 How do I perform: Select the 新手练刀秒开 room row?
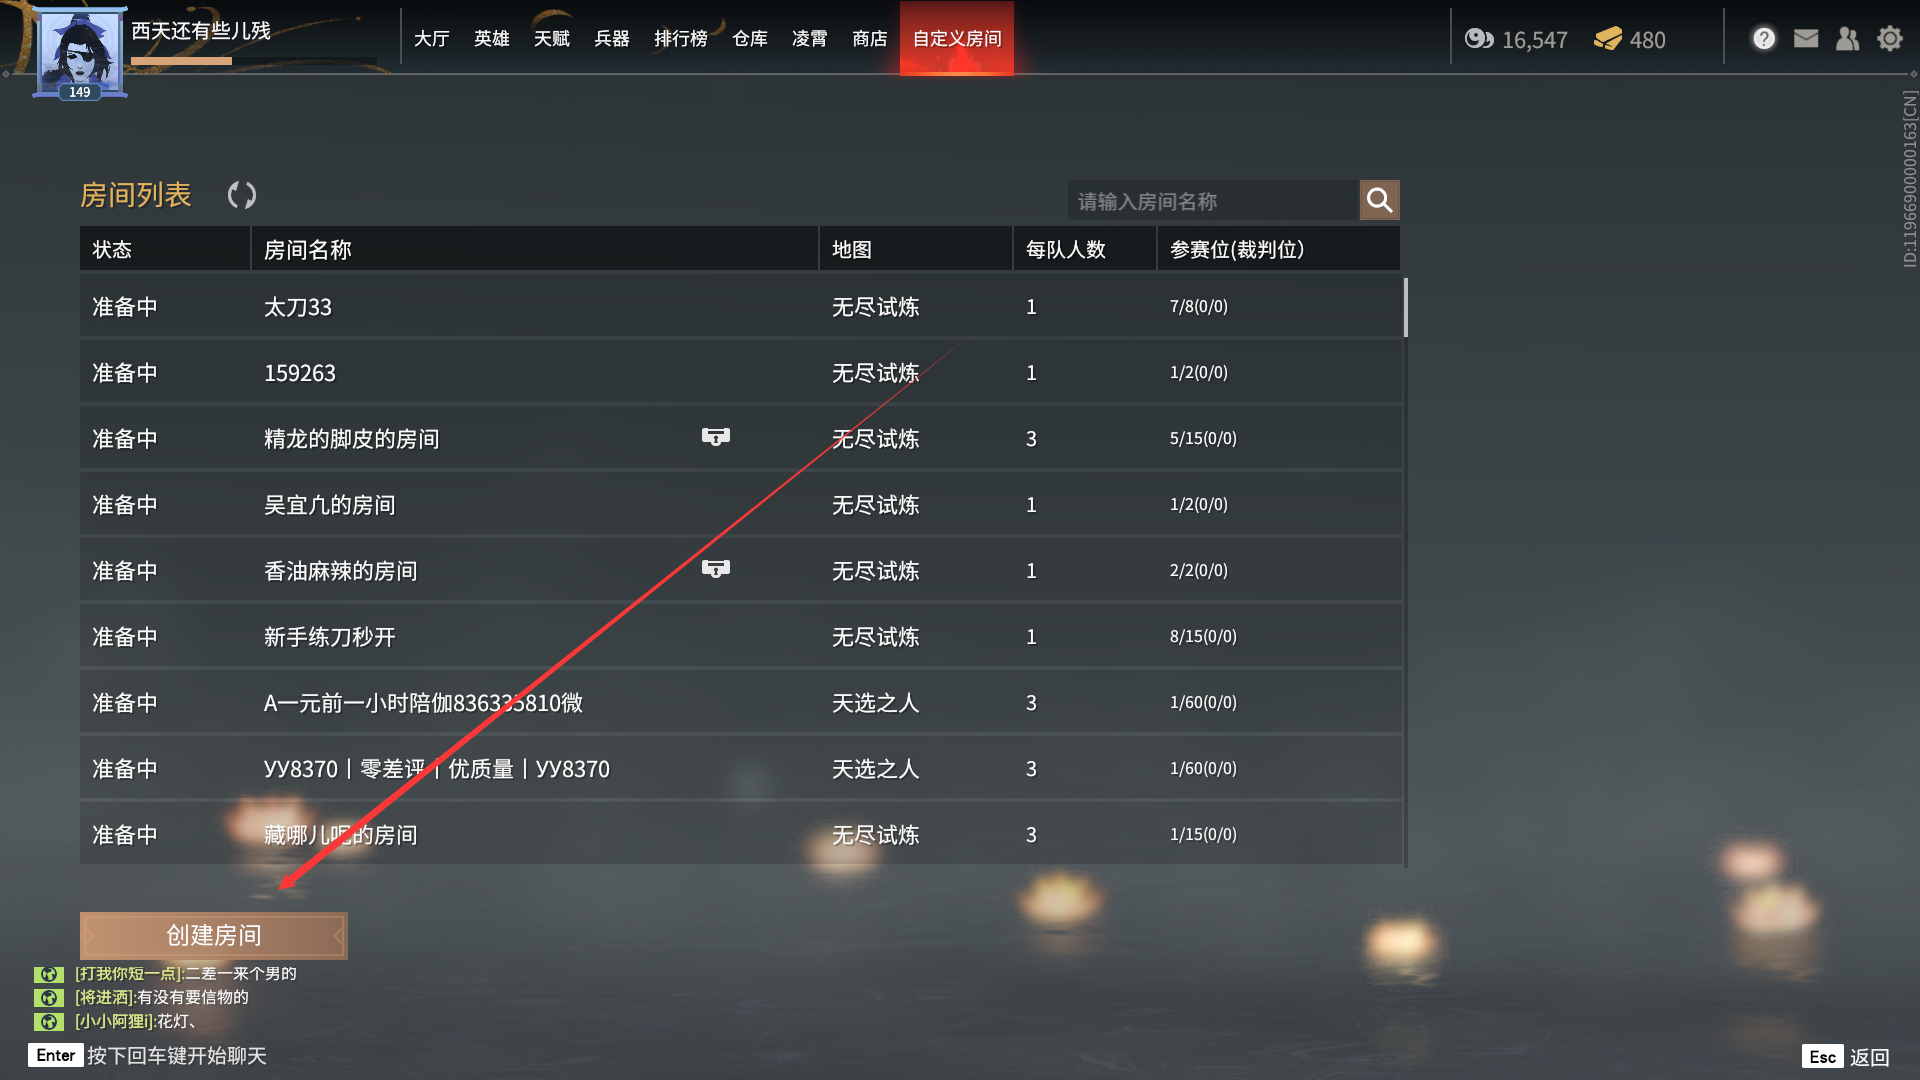pos(740,637)
